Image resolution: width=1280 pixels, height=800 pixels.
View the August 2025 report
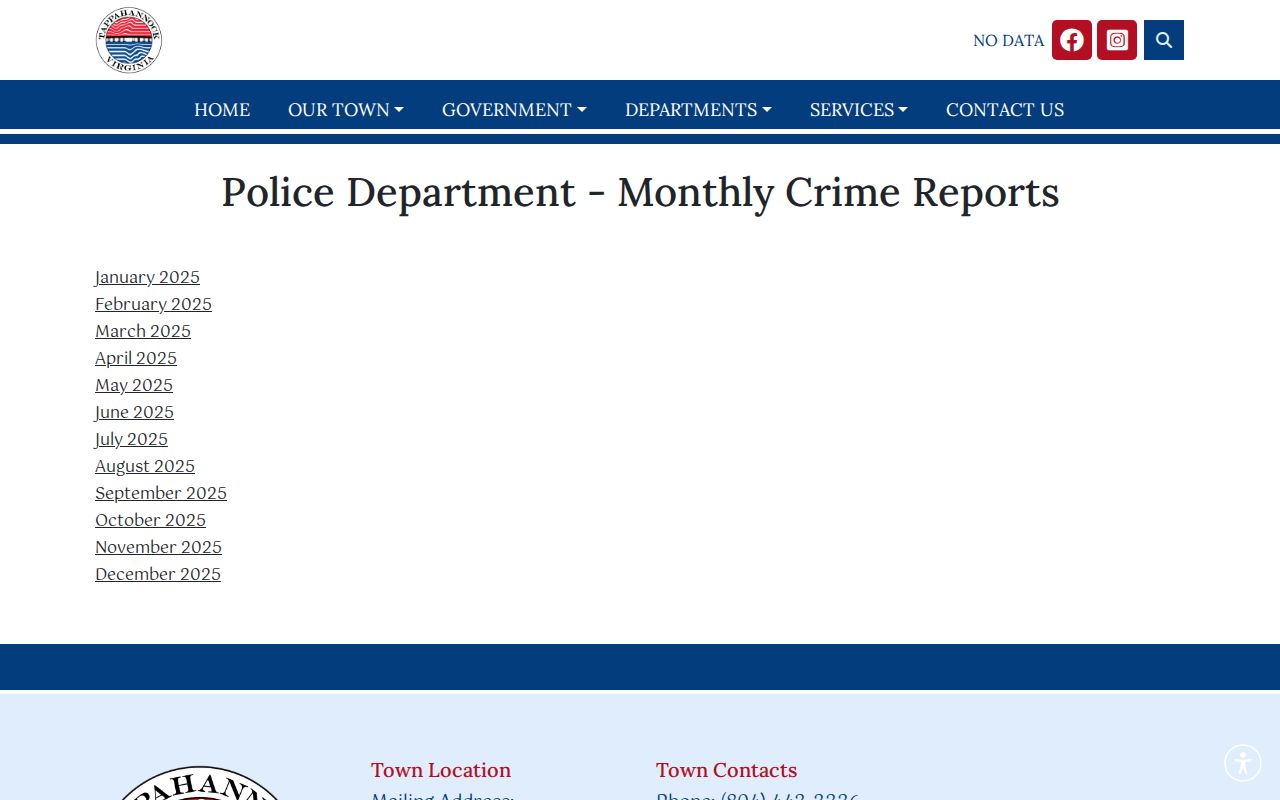pyautogui.click(x=145, y=466)
